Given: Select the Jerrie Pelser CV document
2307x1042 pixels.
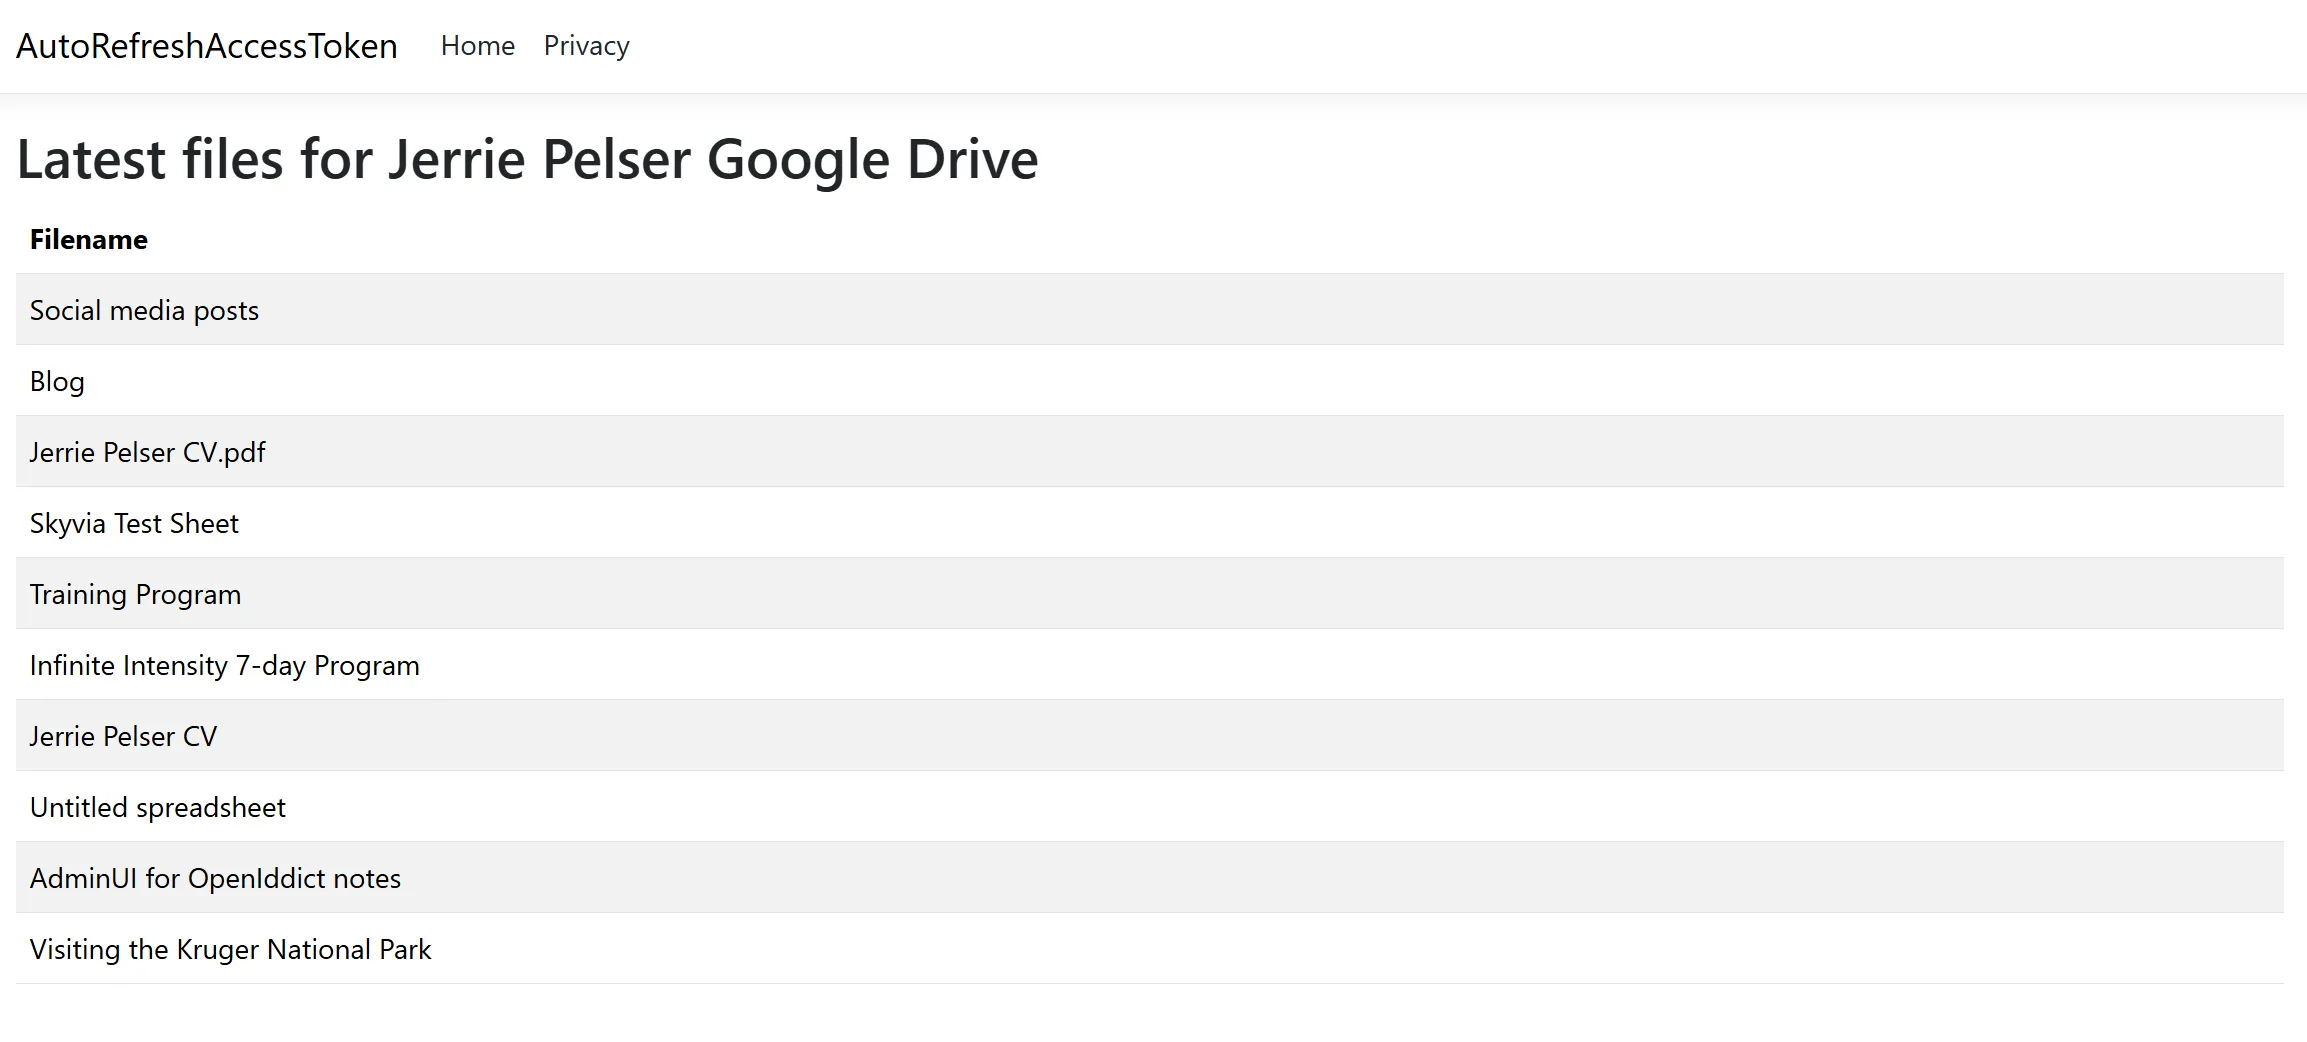Looking at the screenshot, I should pyautogui.click(x=122, y=736).
